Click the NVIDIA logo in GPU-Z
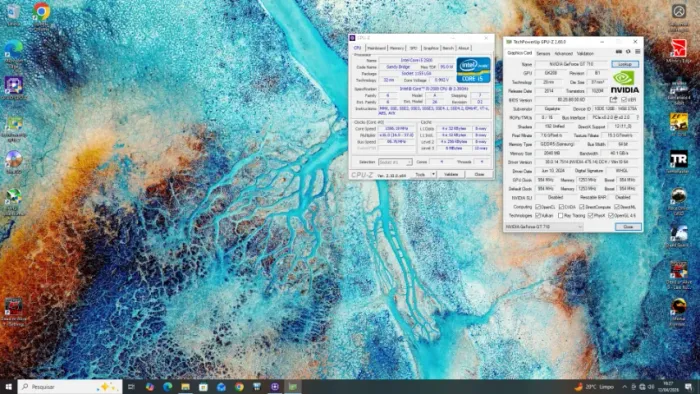Image resolution: width=700 pixels, height=394 pixels. point(625,82)
